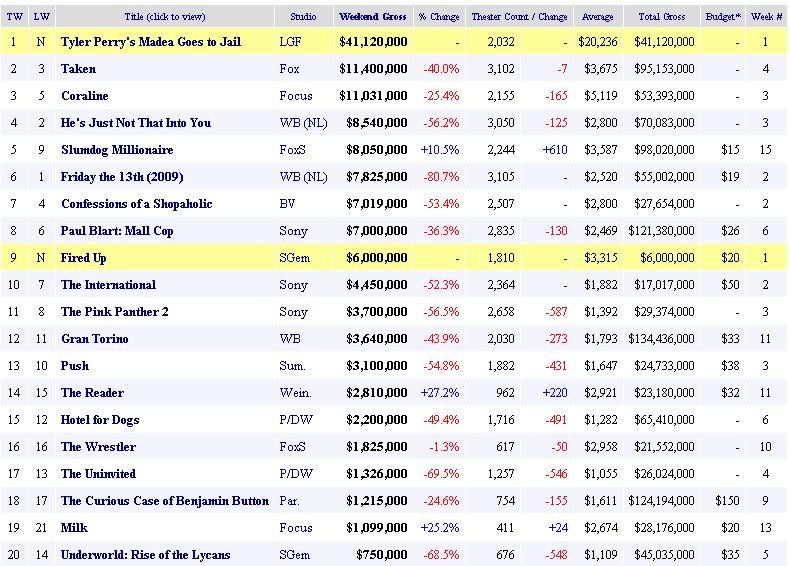Open The Curious Case of Benjamin Button

[164, 501]
